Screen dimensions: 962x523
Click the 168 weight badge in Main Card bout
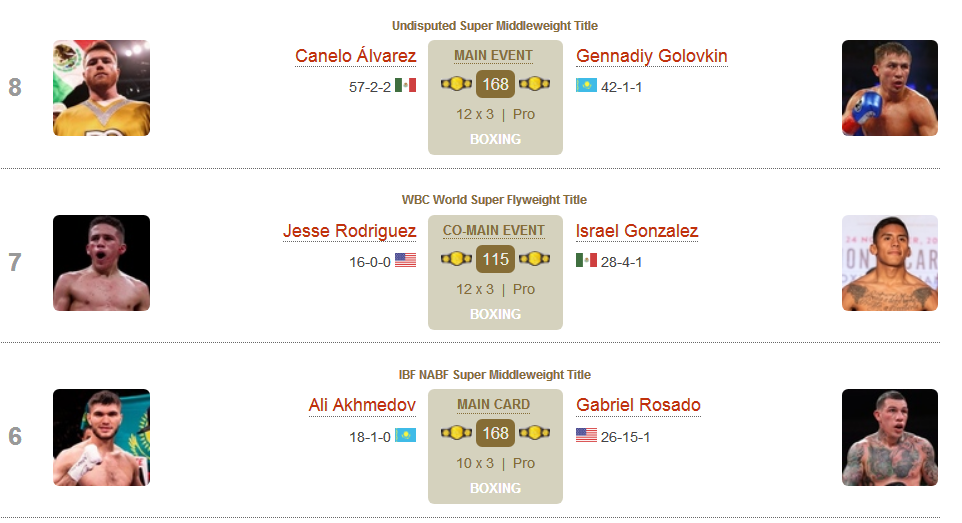point(495,433)
